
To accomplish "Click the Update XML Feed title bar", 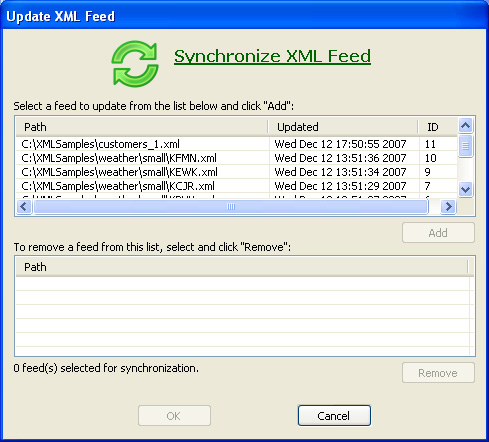I will click(x=244, y=16).
